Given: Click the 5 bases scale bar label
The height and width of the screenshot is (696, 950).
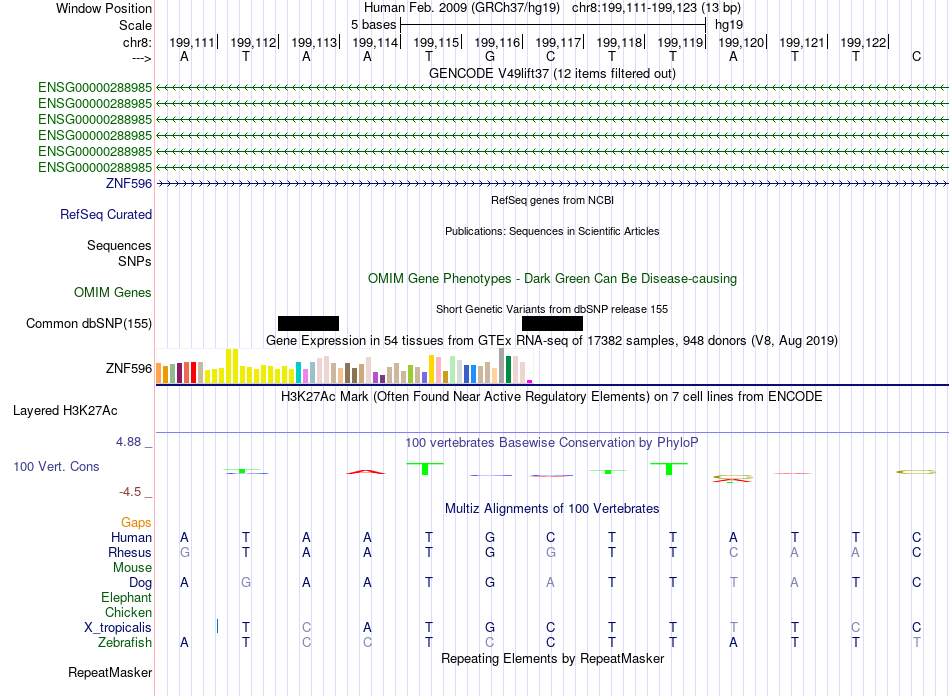Looking at the screenshot, I should point(373,25).
